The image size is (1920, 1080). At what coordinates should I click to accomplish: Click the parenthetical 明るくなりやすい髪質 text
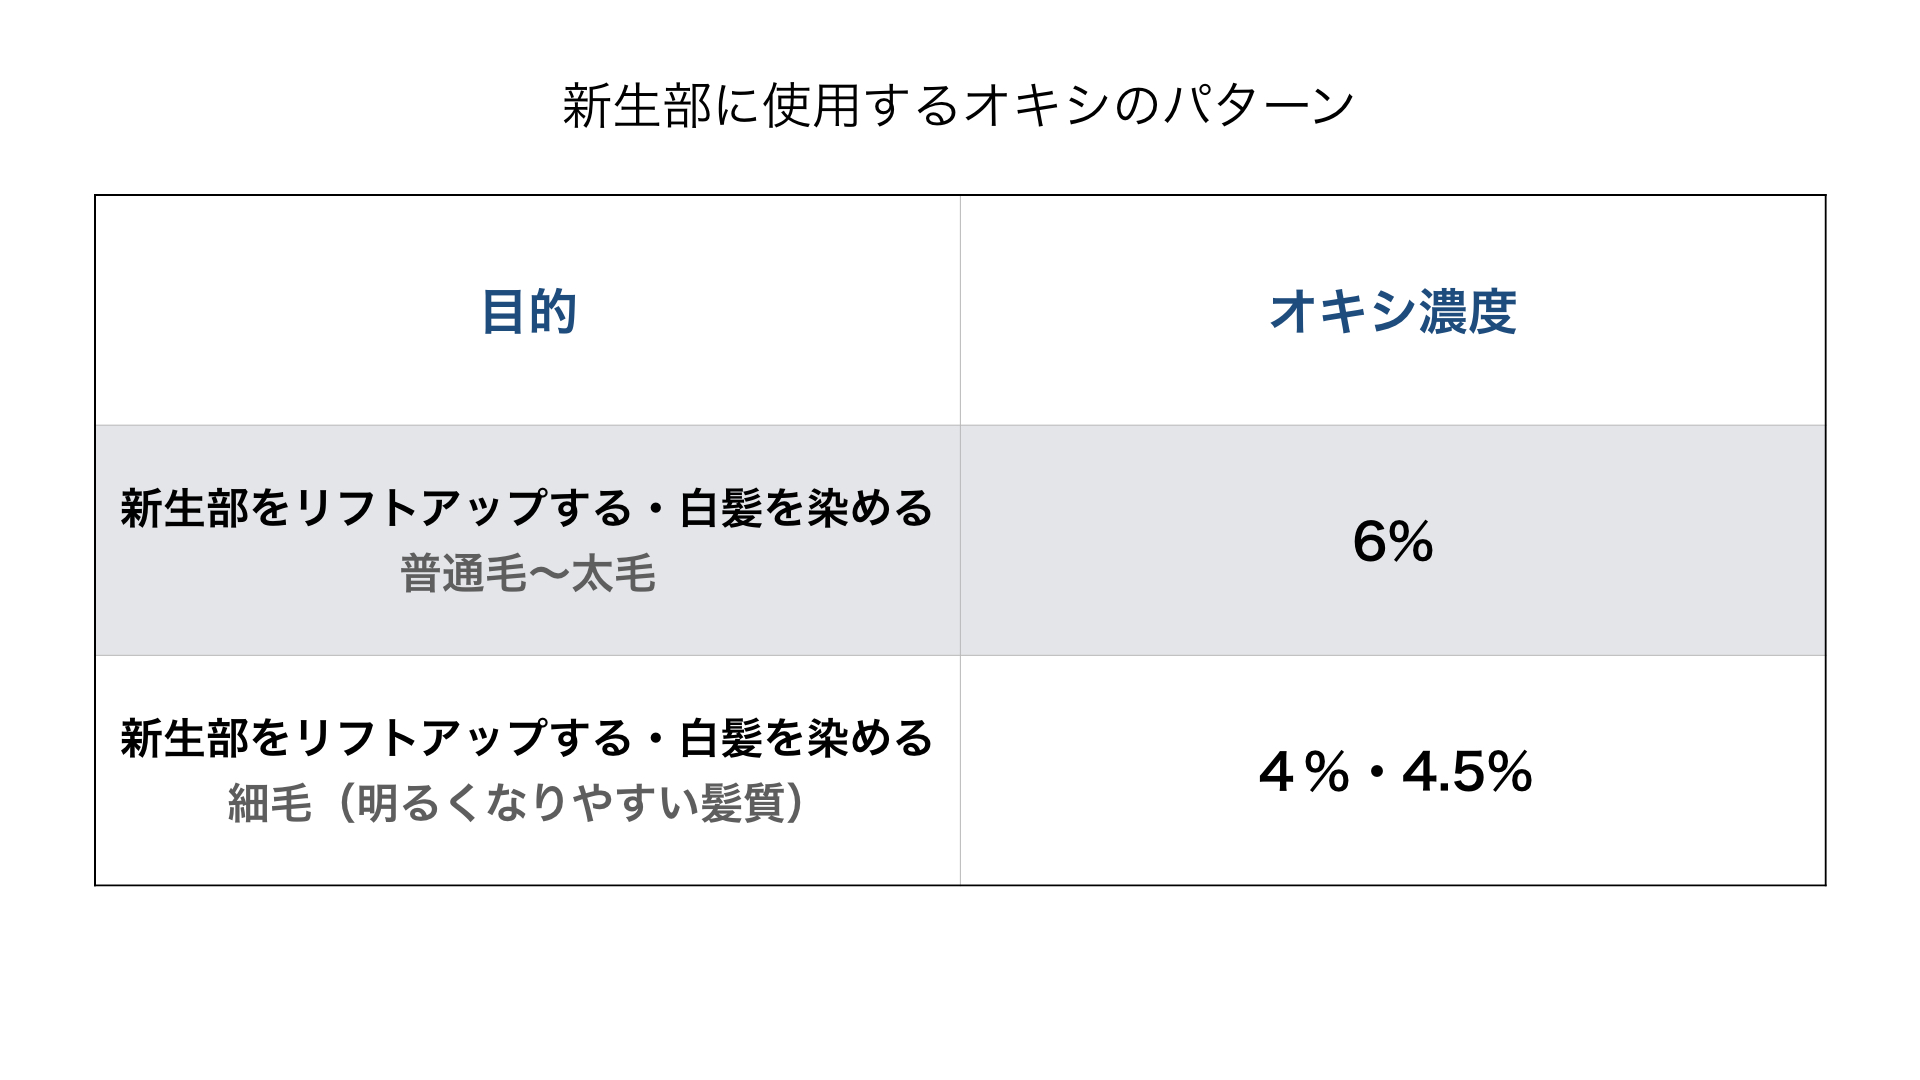[x=570, y=804]
